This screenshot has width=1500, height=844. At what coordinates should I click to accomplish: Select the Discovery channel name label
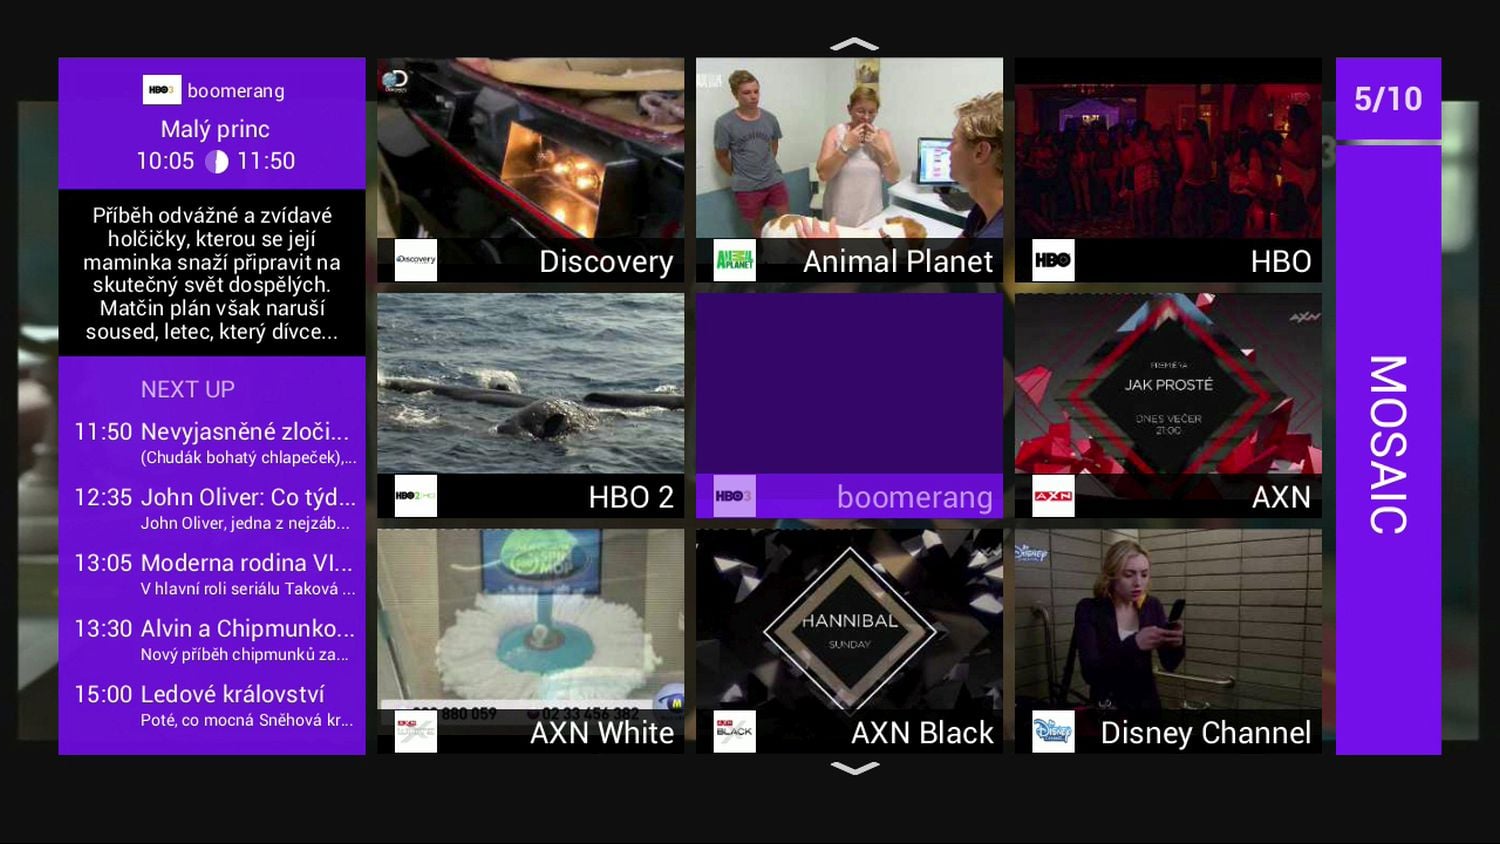coord(606,261)
